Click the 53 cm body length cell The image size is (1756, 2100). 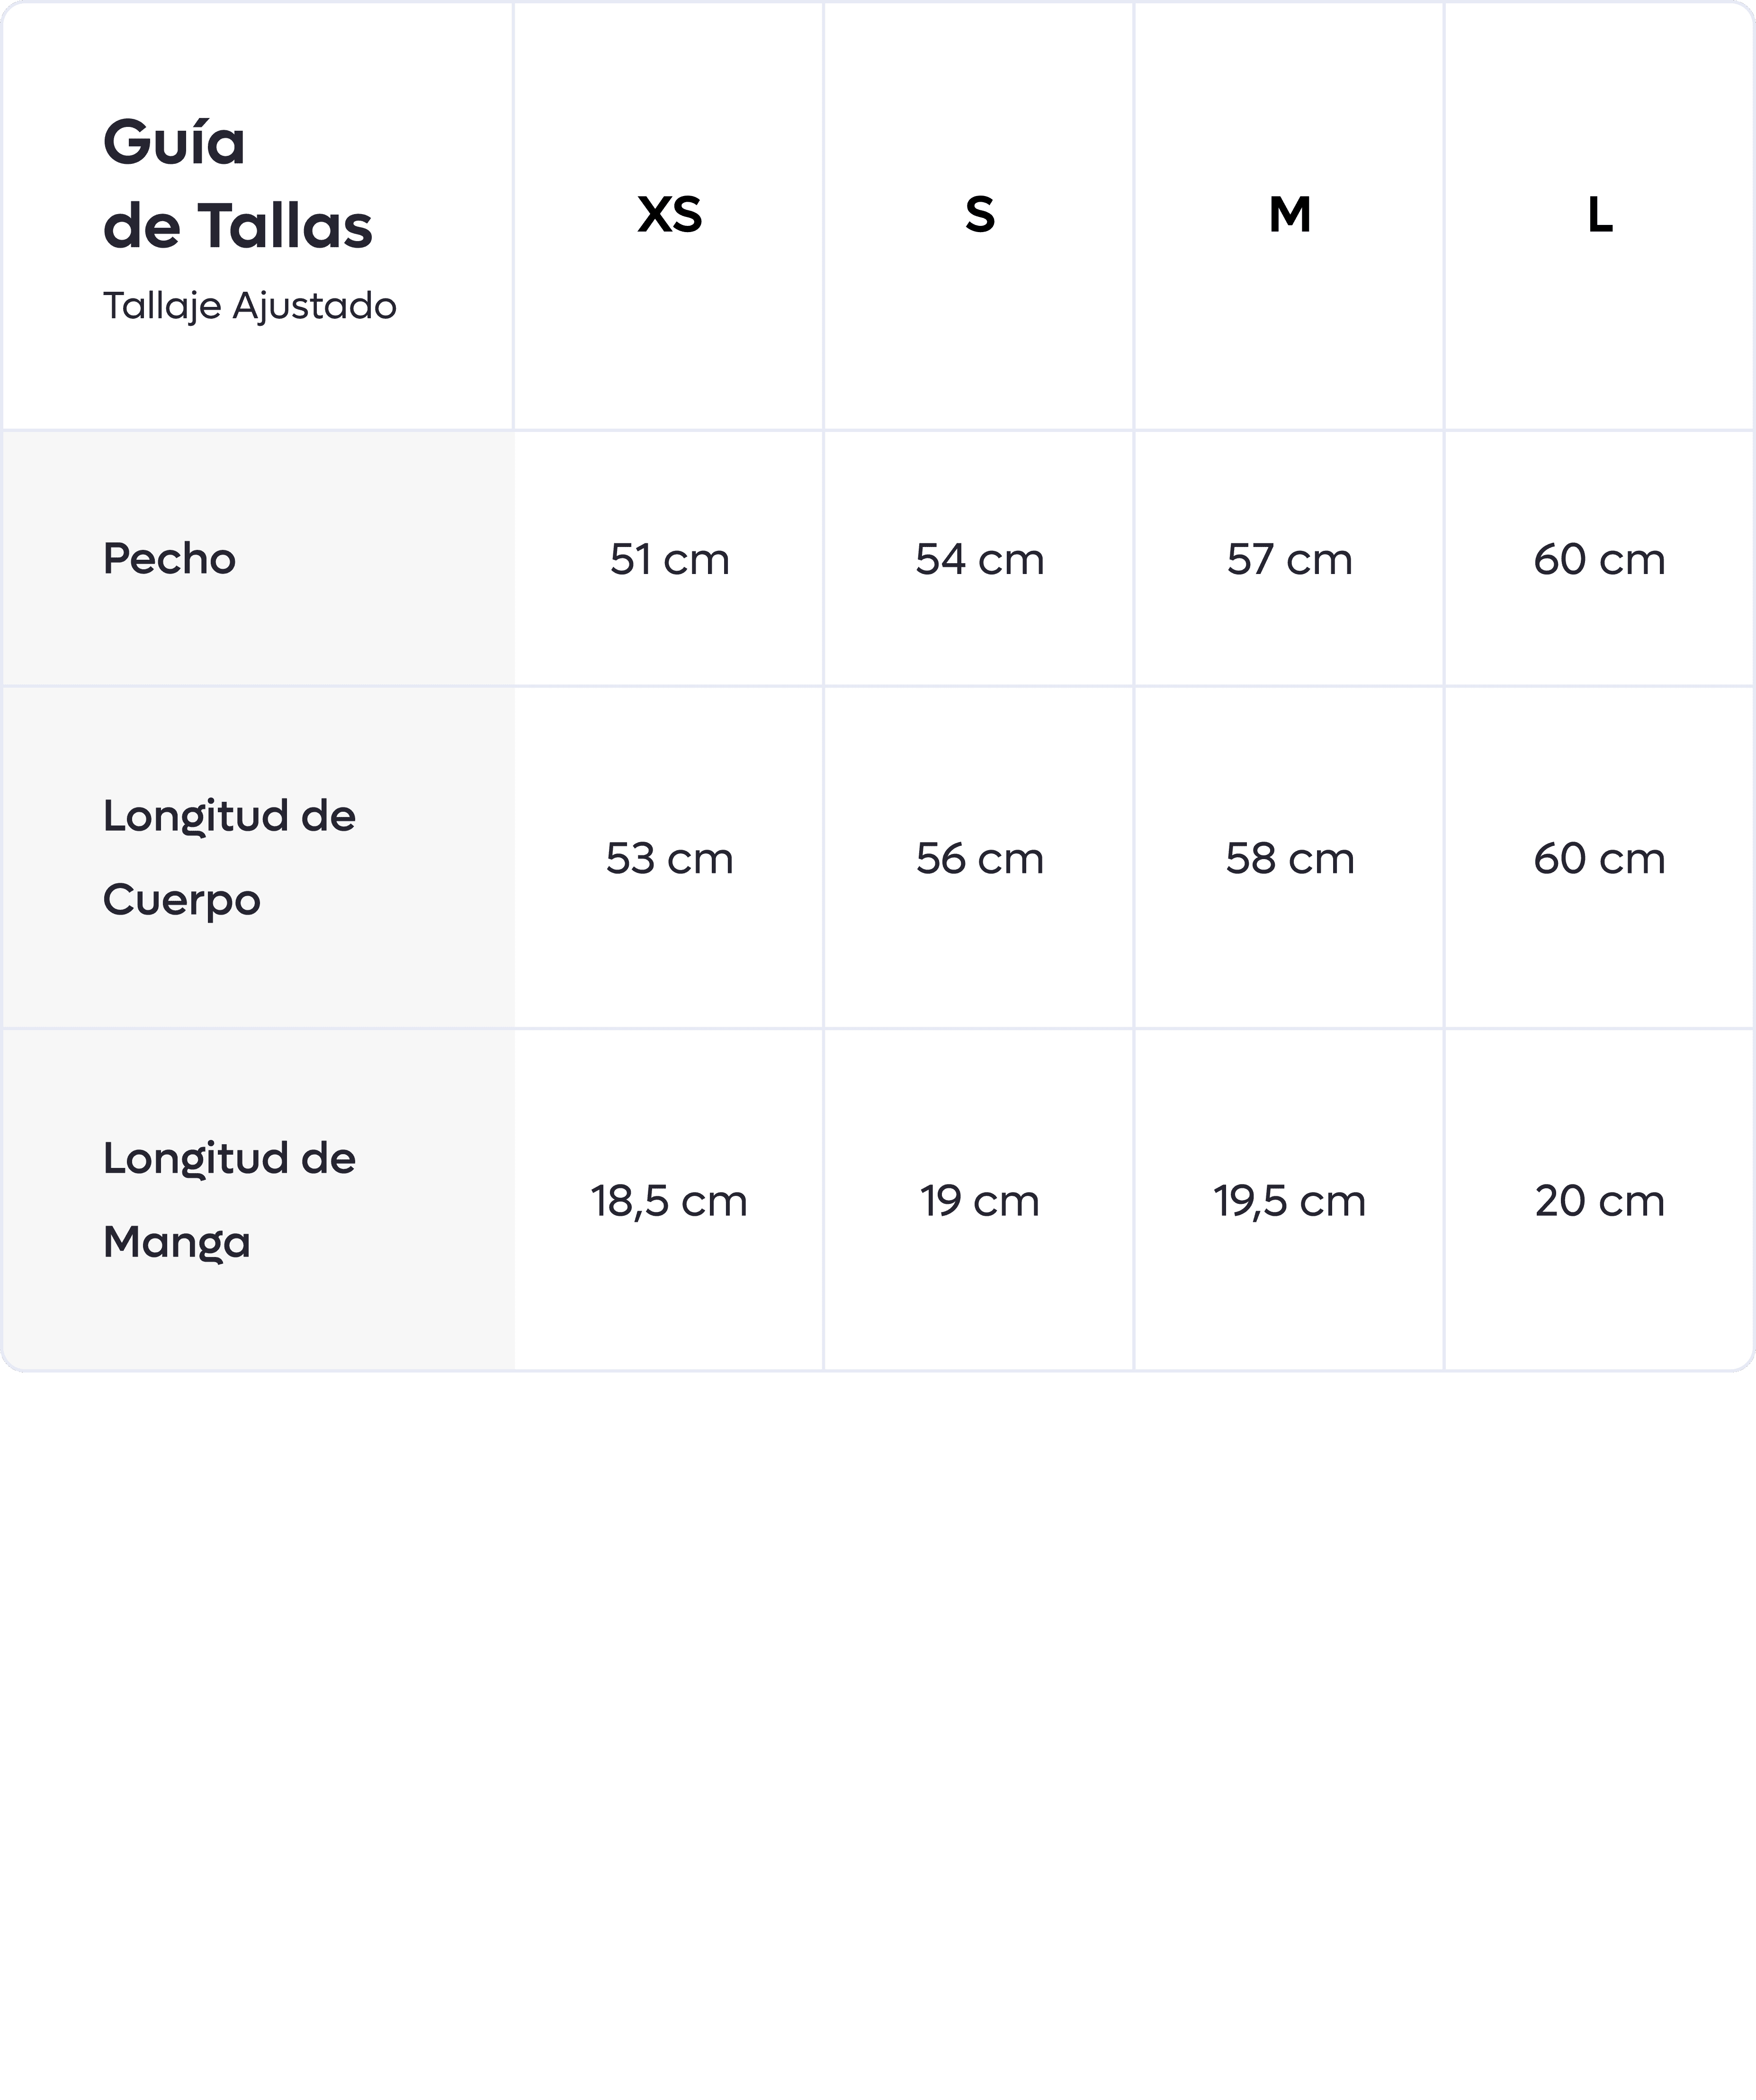(669, 858)
